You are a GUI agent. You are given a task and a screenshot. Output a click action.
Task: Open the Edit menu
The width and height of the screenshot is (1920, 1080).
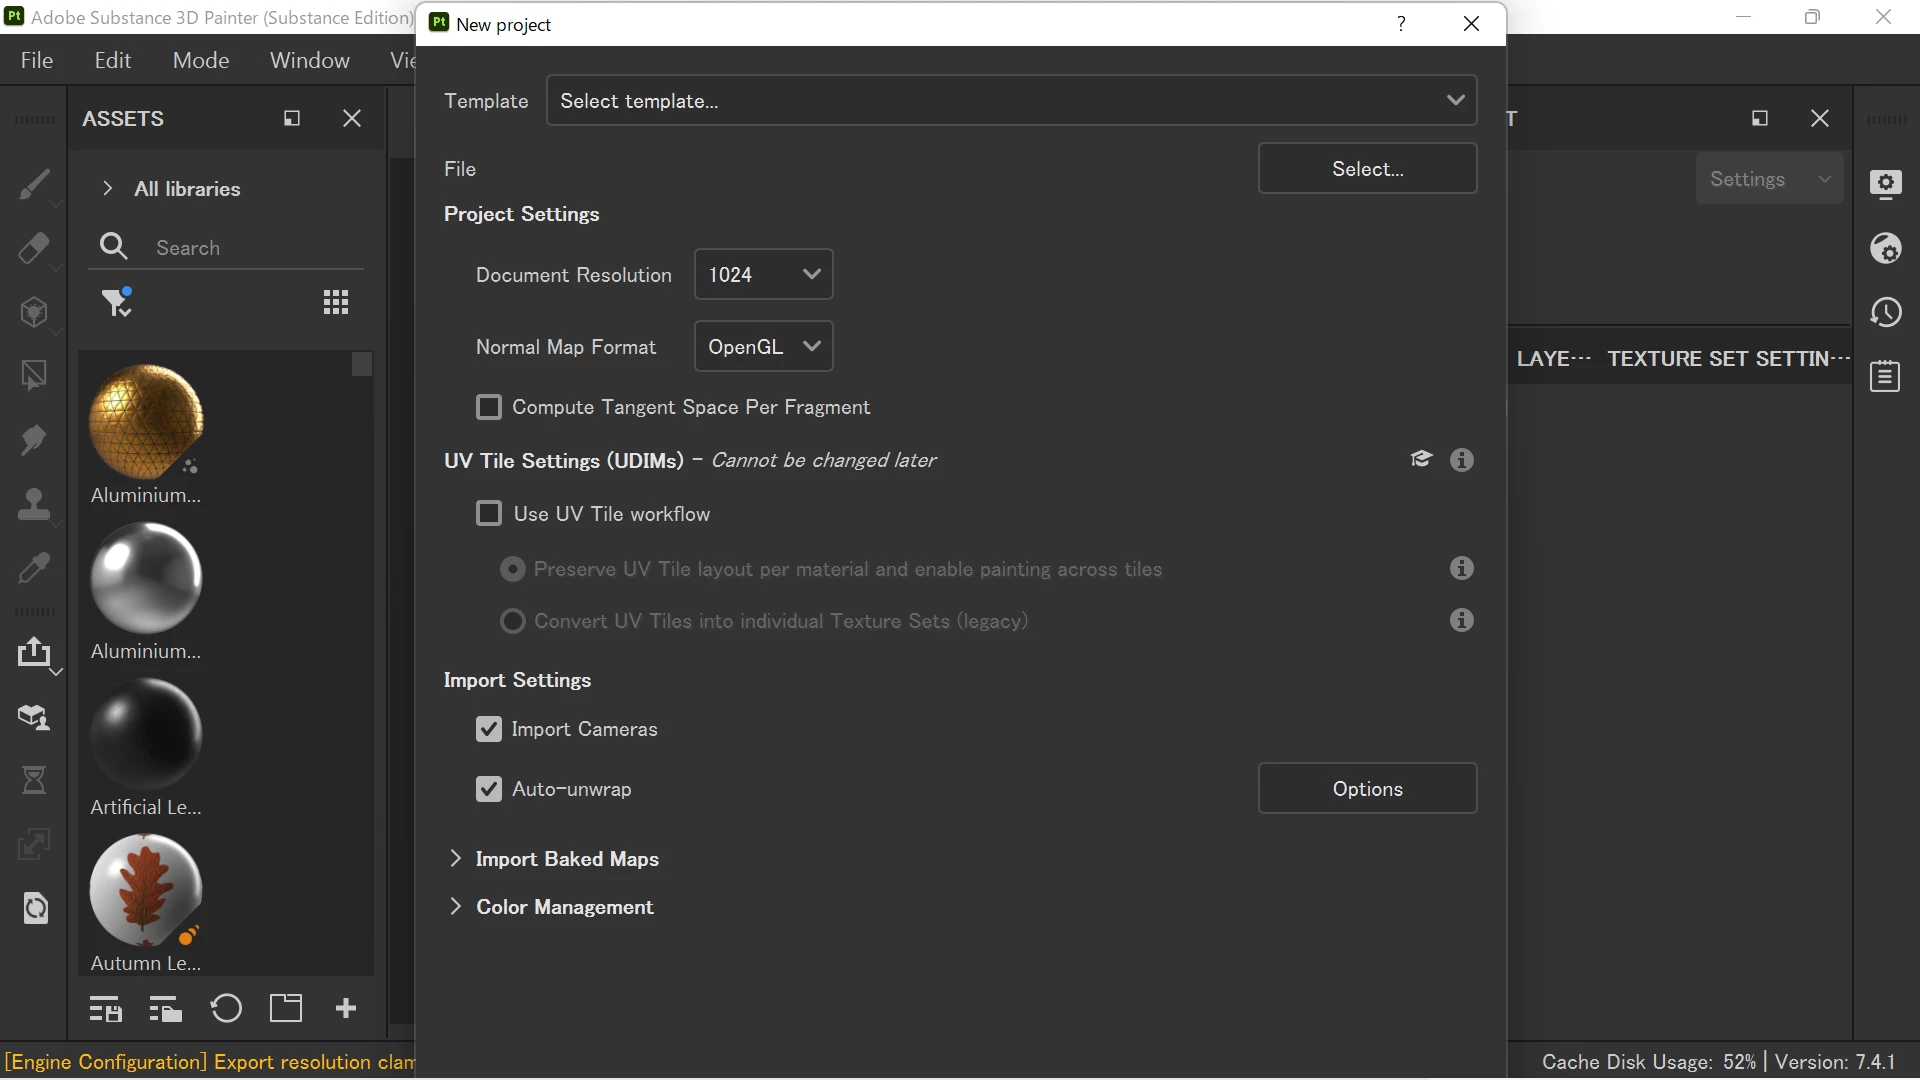[x=112, y=60]
